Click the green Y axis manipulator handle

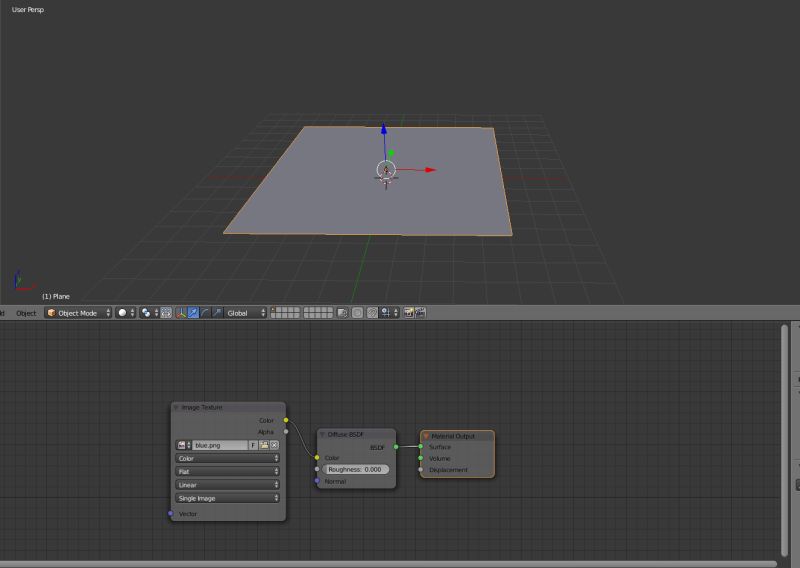(x=391, y=153)
